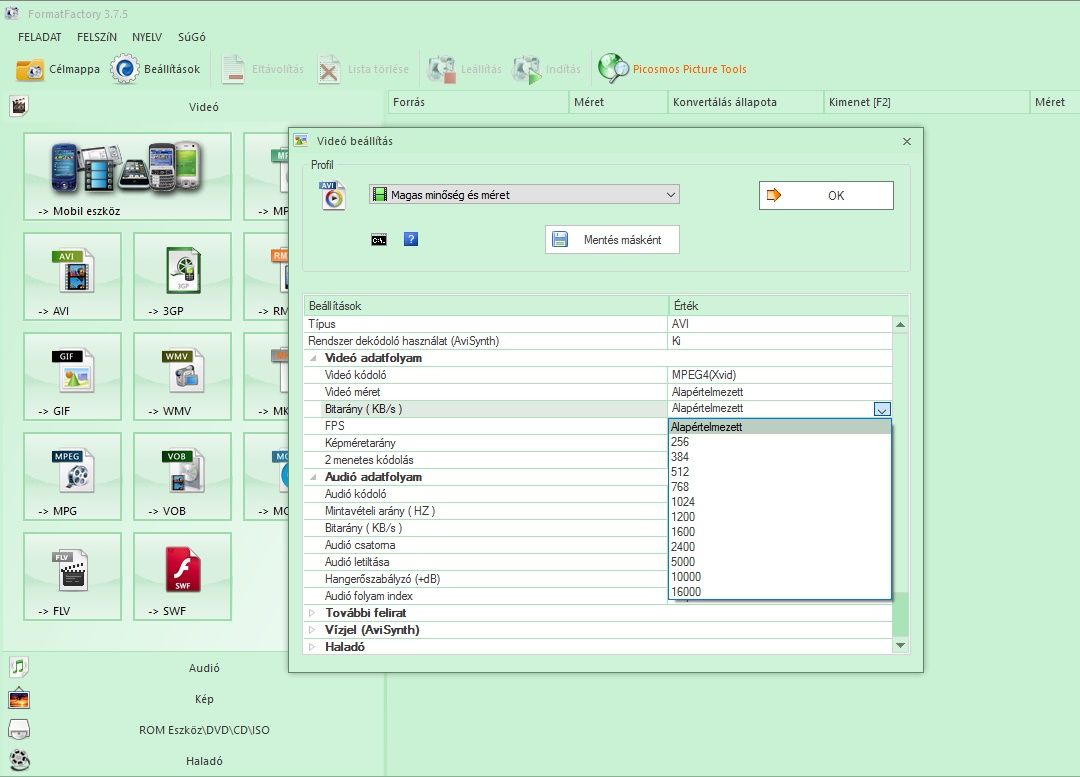Expand the További felirat group

[313, 612]
